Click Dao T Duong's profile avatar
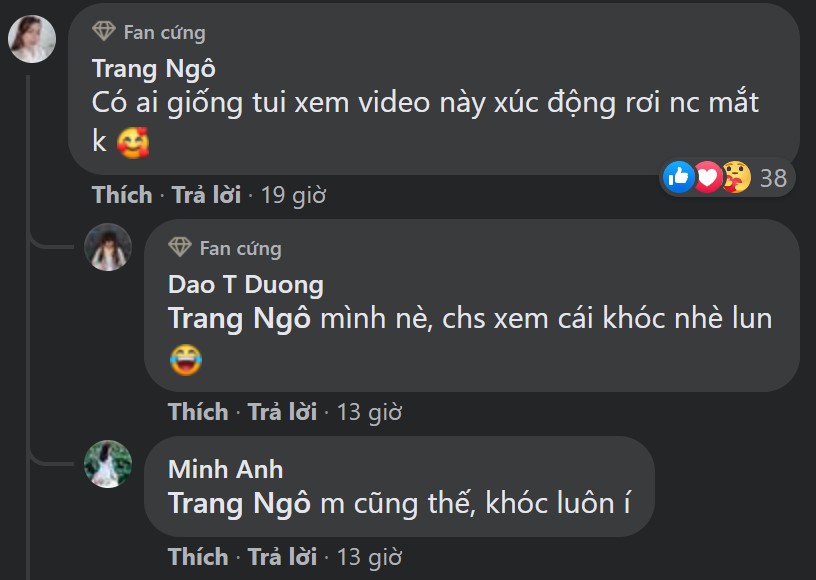This screenshot has width=816, height=580. [108, 247]
